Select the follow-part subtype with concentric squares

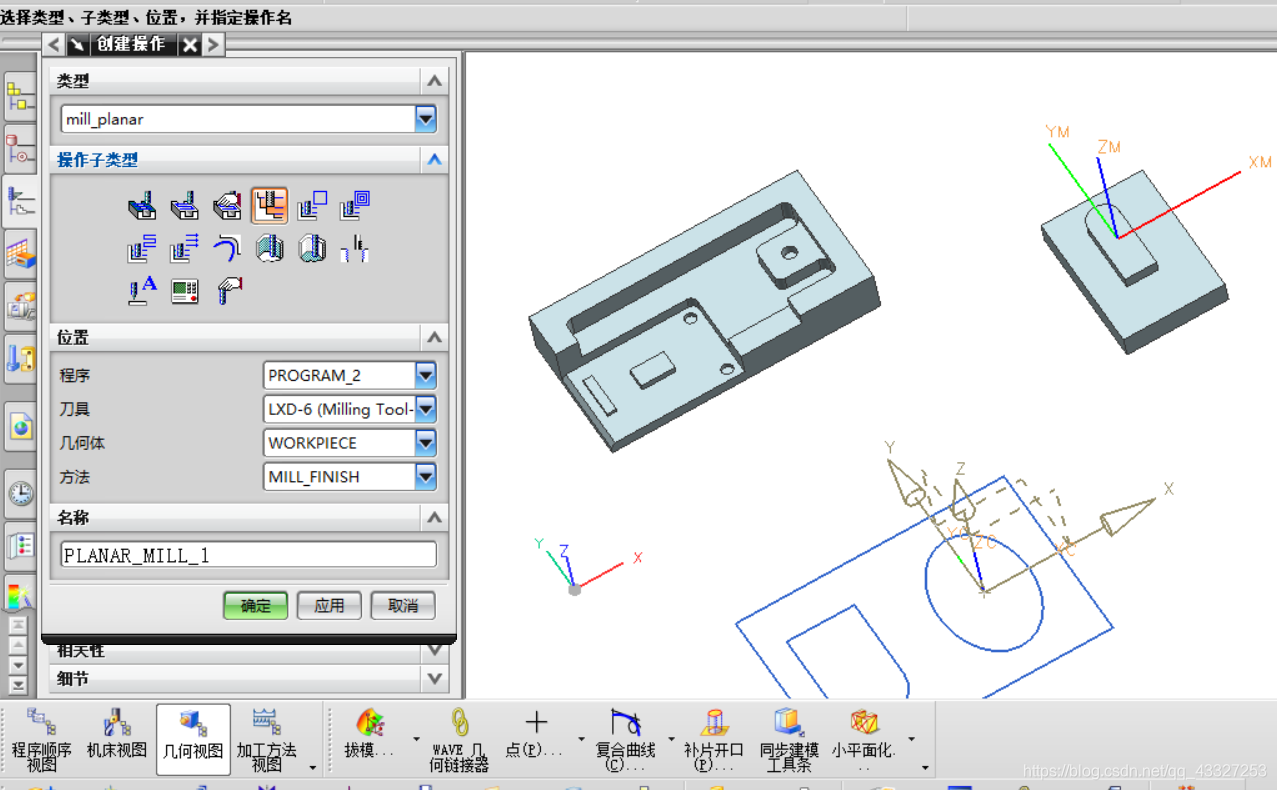click(x=355, y=206)
